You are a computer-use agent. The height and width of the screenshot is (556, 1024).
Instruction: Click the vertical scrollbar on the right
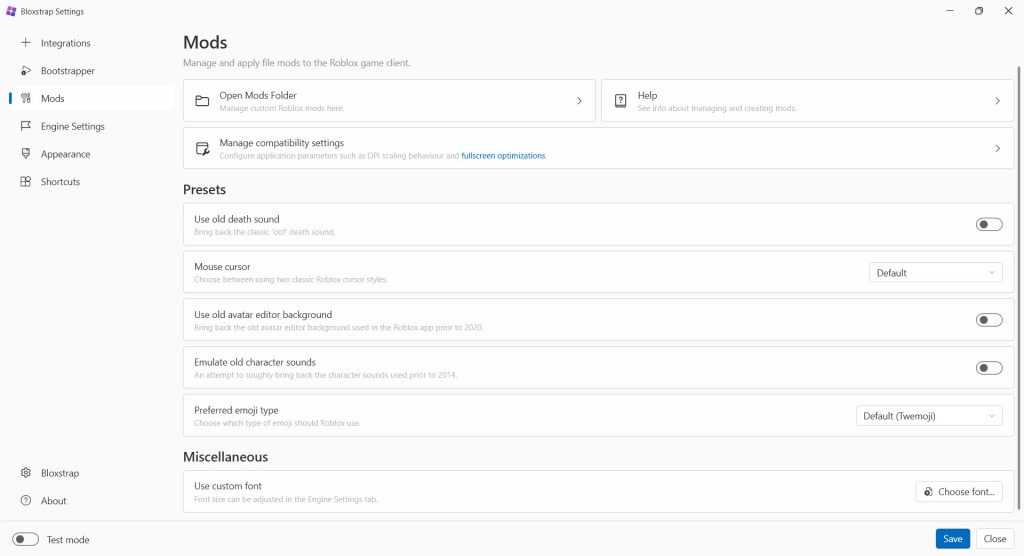(1019, 287)
